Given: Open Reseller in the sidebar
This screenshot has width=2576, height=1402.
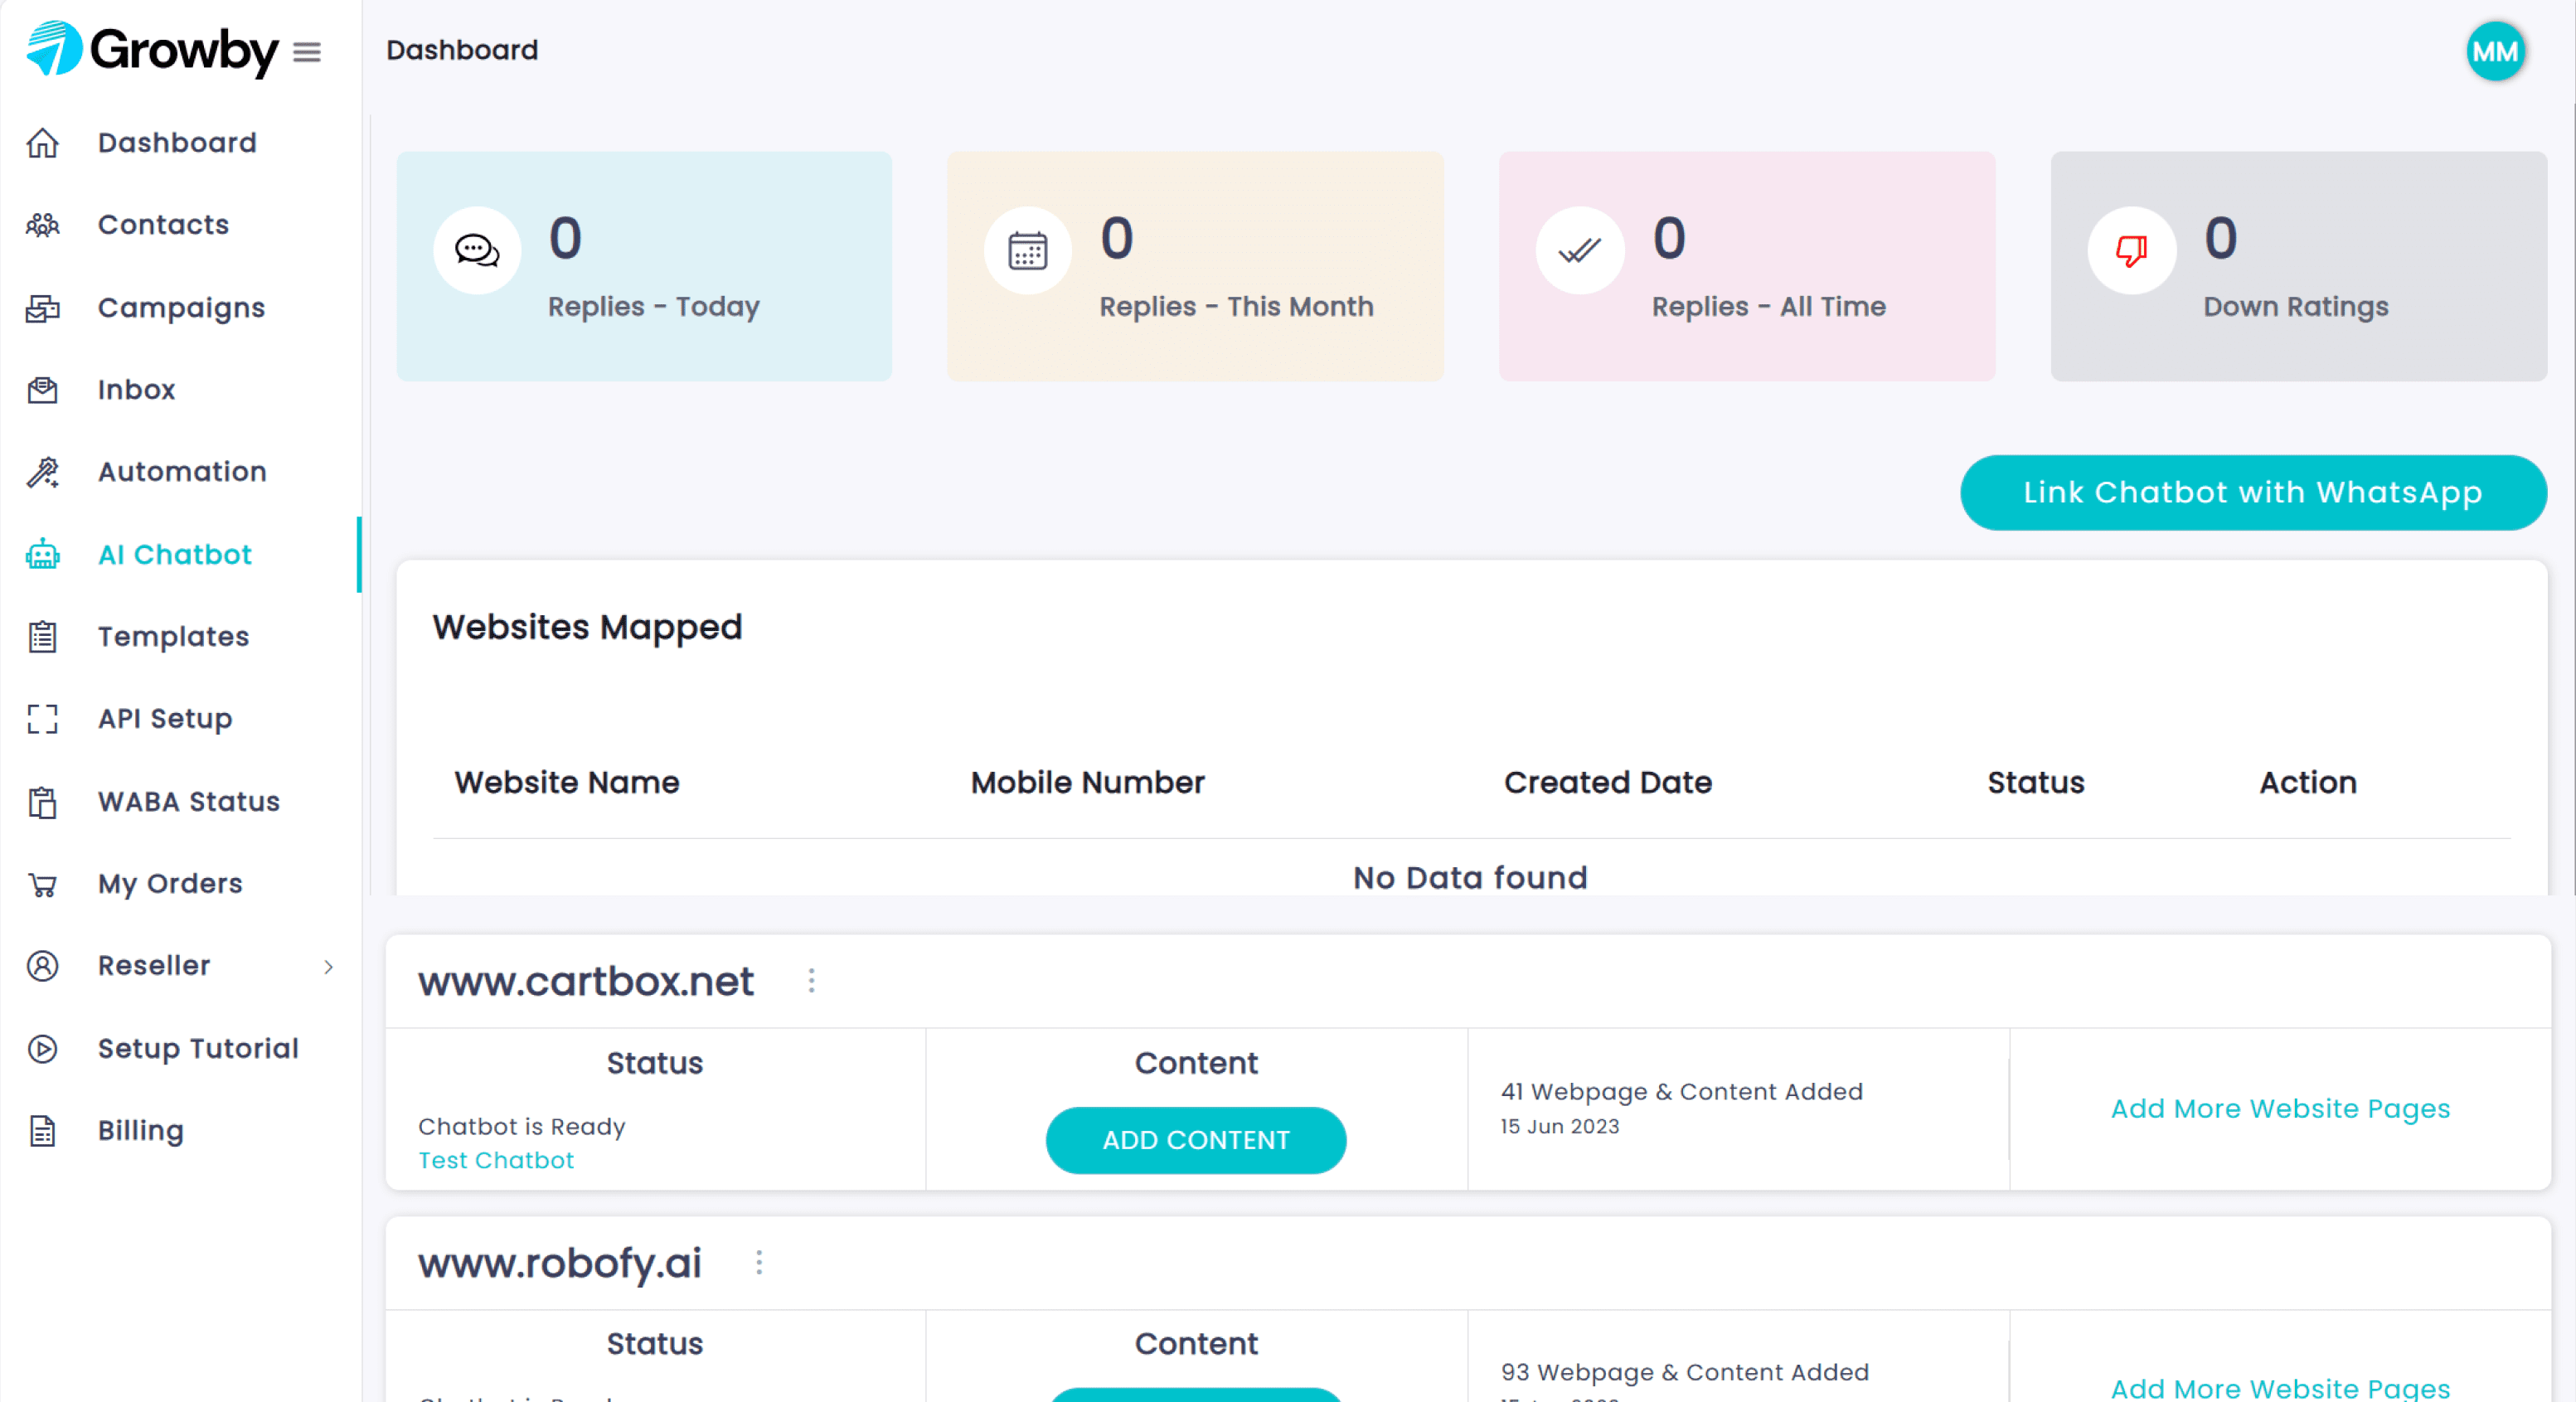Looking at the screenshot, I should (x=154, y=966).
